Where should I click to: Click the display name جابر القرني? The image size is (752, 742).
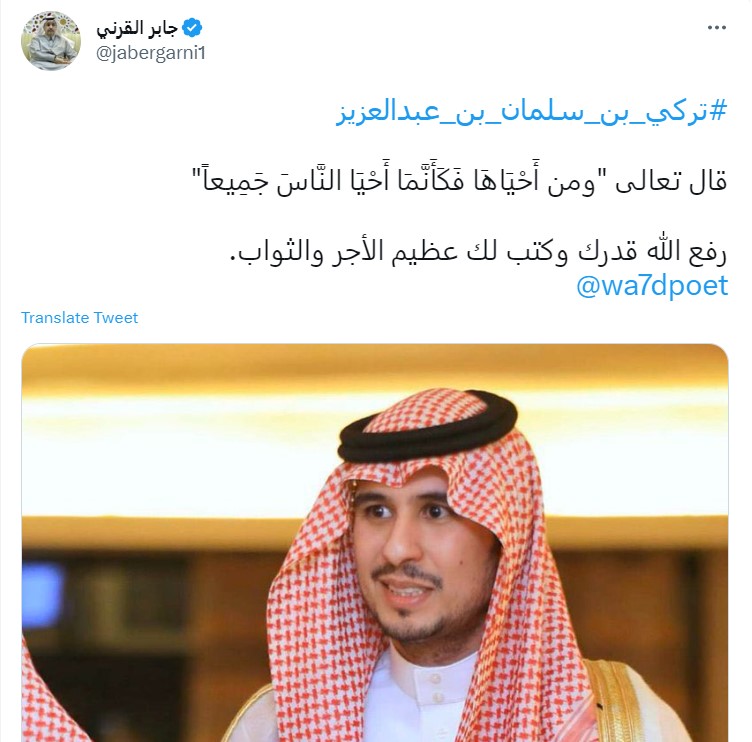(x=137, y=28)
